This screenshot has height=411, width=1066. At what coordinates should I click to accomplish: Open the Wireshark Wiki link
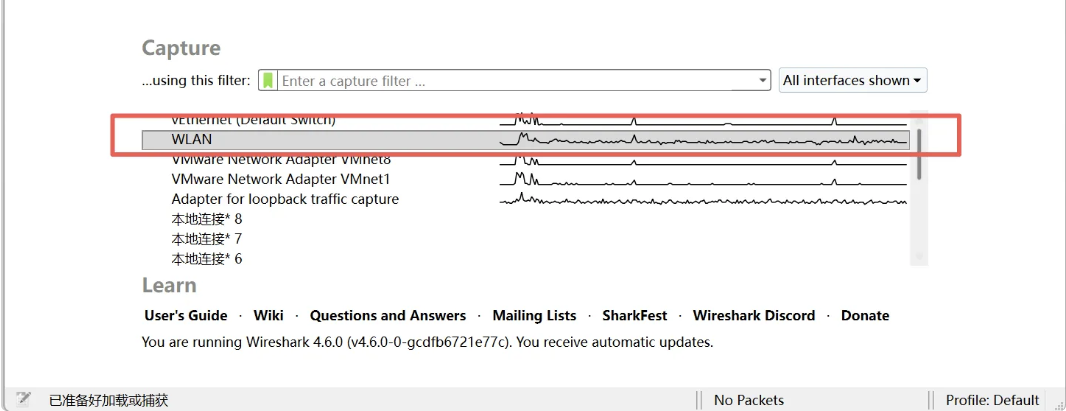pos(268,315)
